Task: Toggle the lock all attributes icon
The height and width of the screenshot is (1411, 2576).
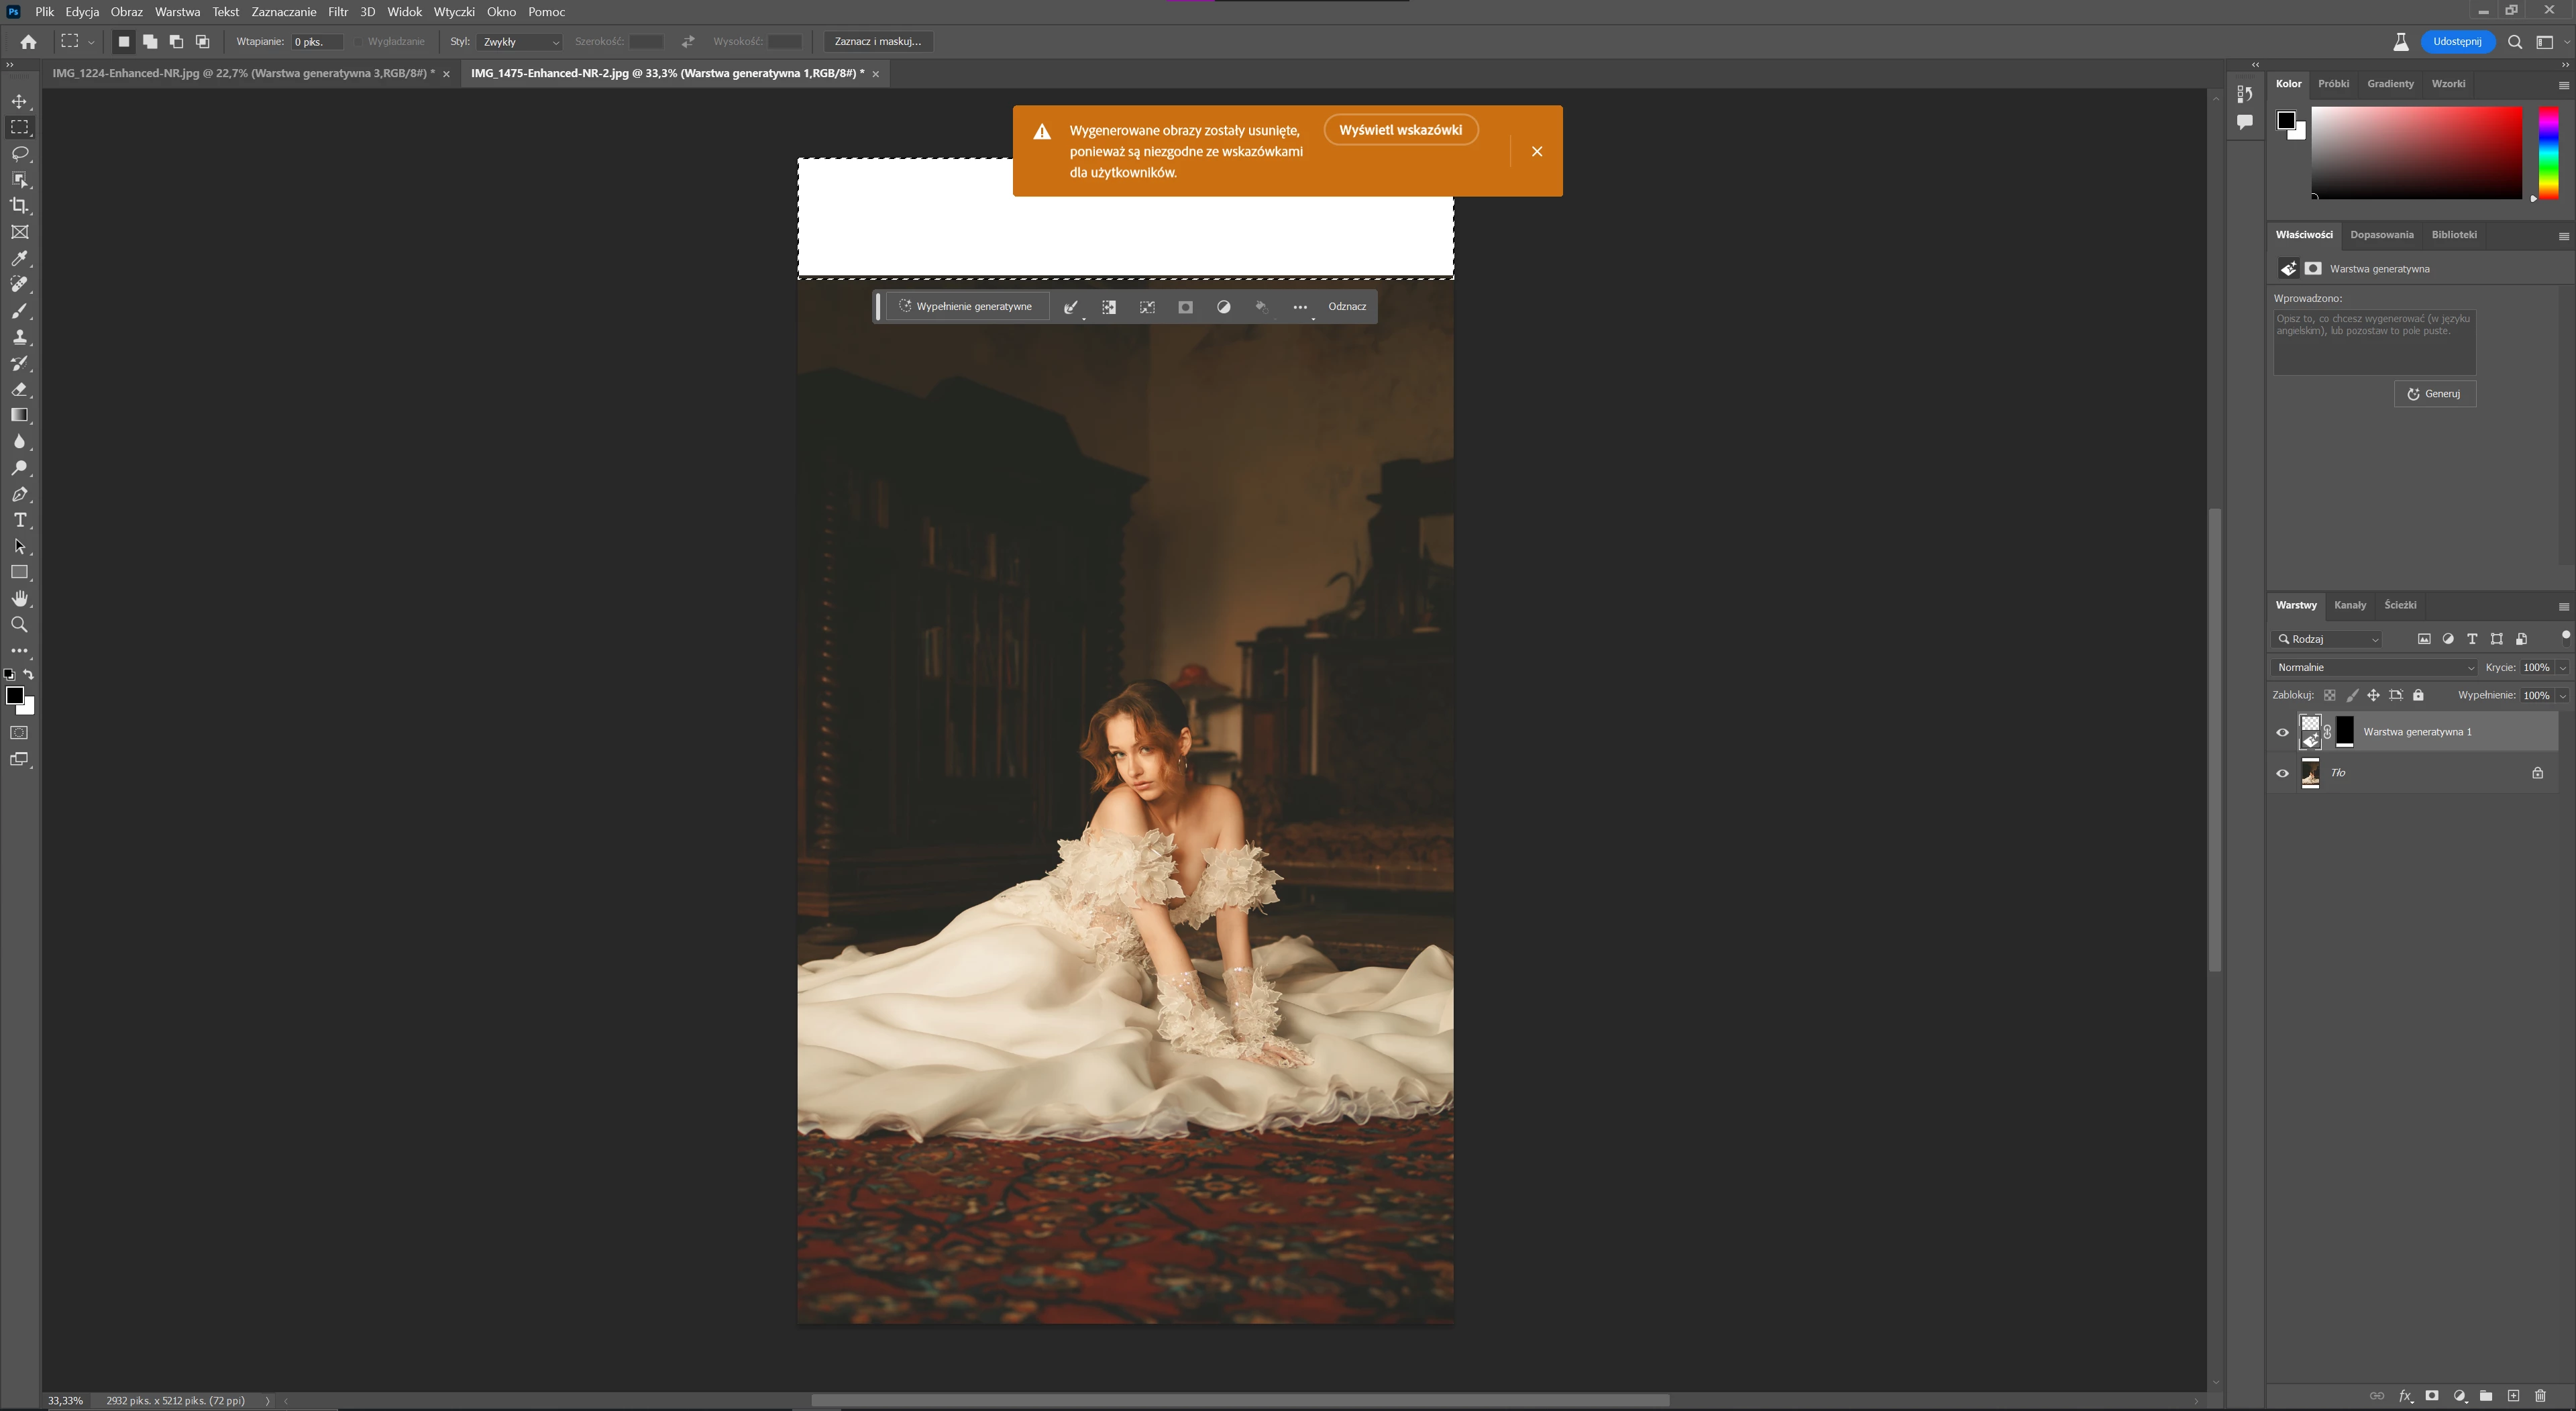Action: click(x=2418, y=695)
